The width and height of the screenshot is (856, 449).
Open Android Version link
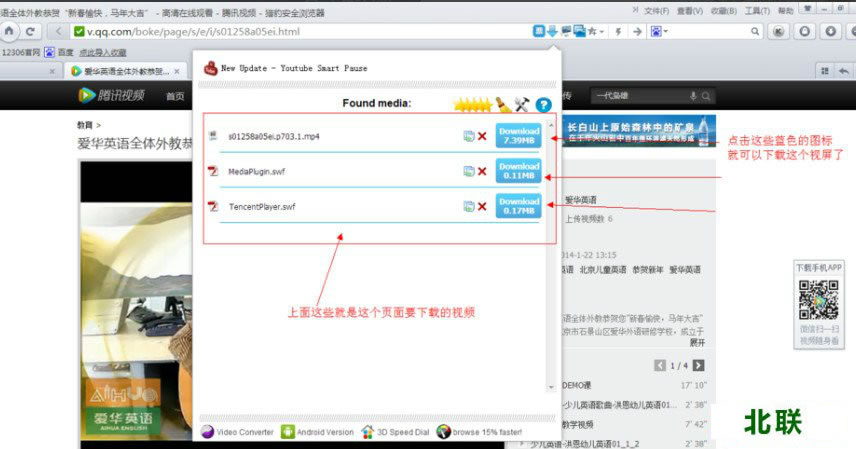pos(318,432)
